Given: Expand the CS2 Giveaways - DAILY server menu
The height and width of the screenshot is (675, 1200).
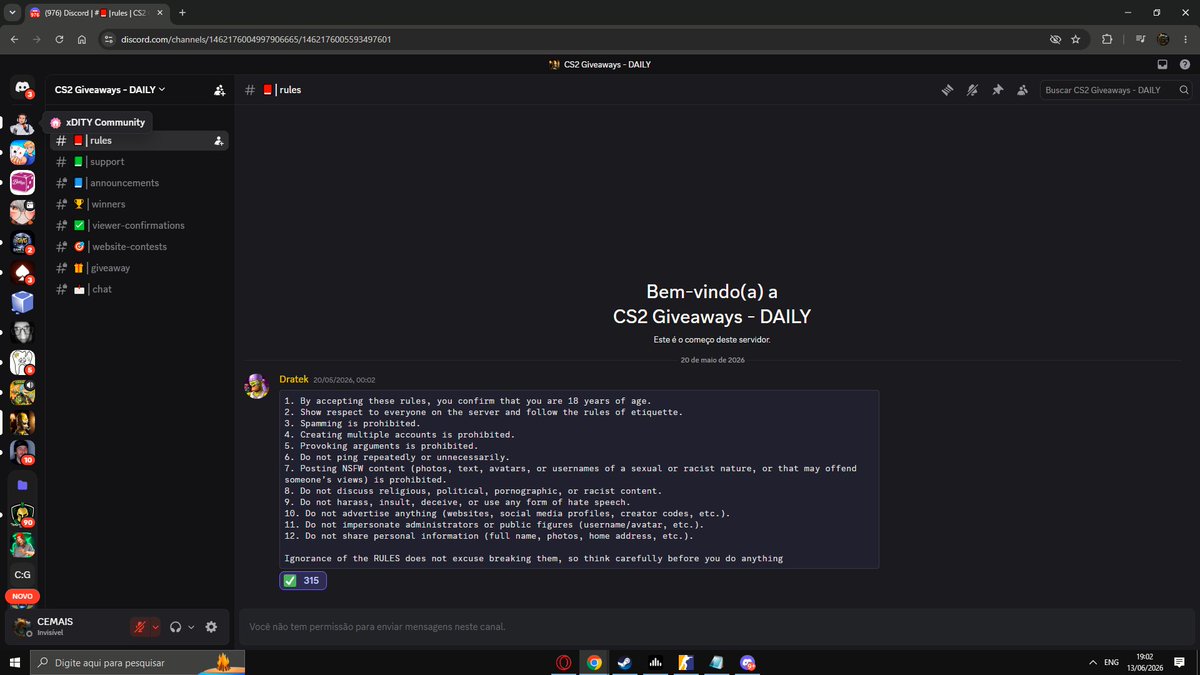Looking at the screenshot, I should 110,89.
